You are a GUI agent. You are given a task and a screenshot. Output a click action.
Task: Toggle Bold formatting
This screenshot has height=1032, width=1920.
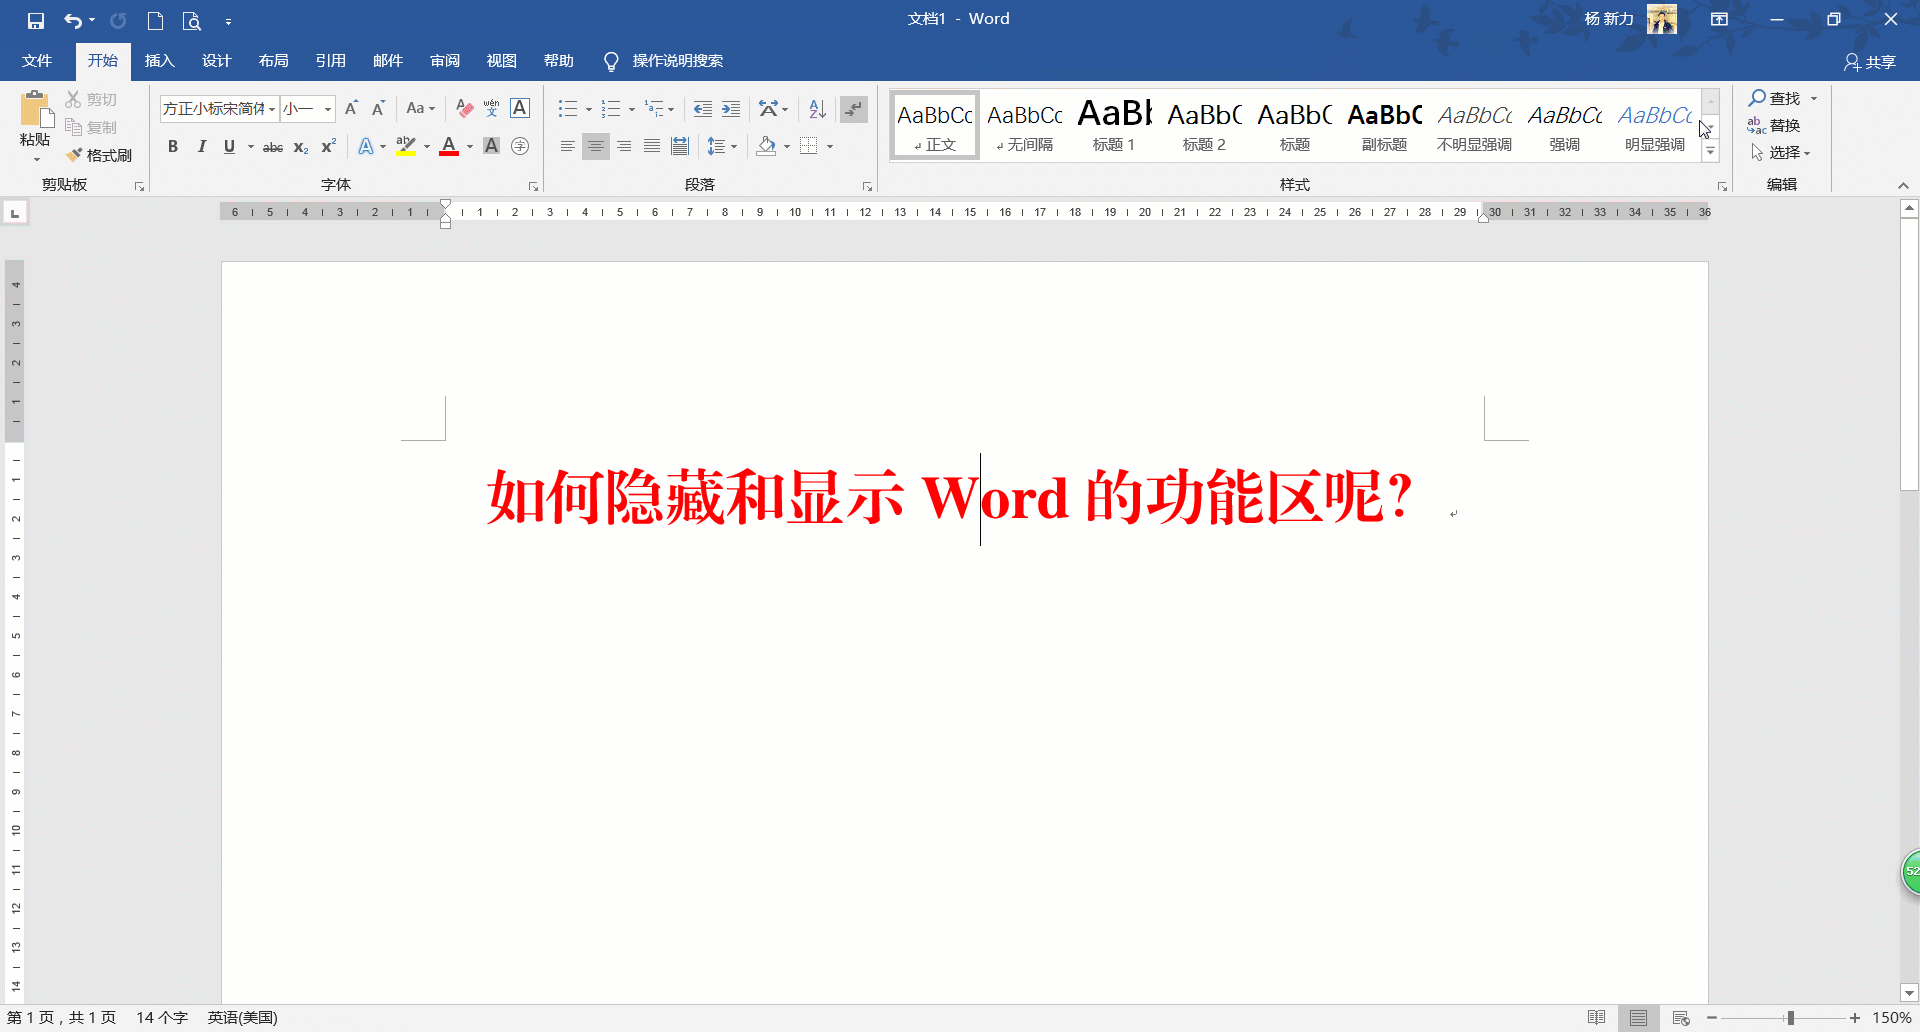[173, 146]
